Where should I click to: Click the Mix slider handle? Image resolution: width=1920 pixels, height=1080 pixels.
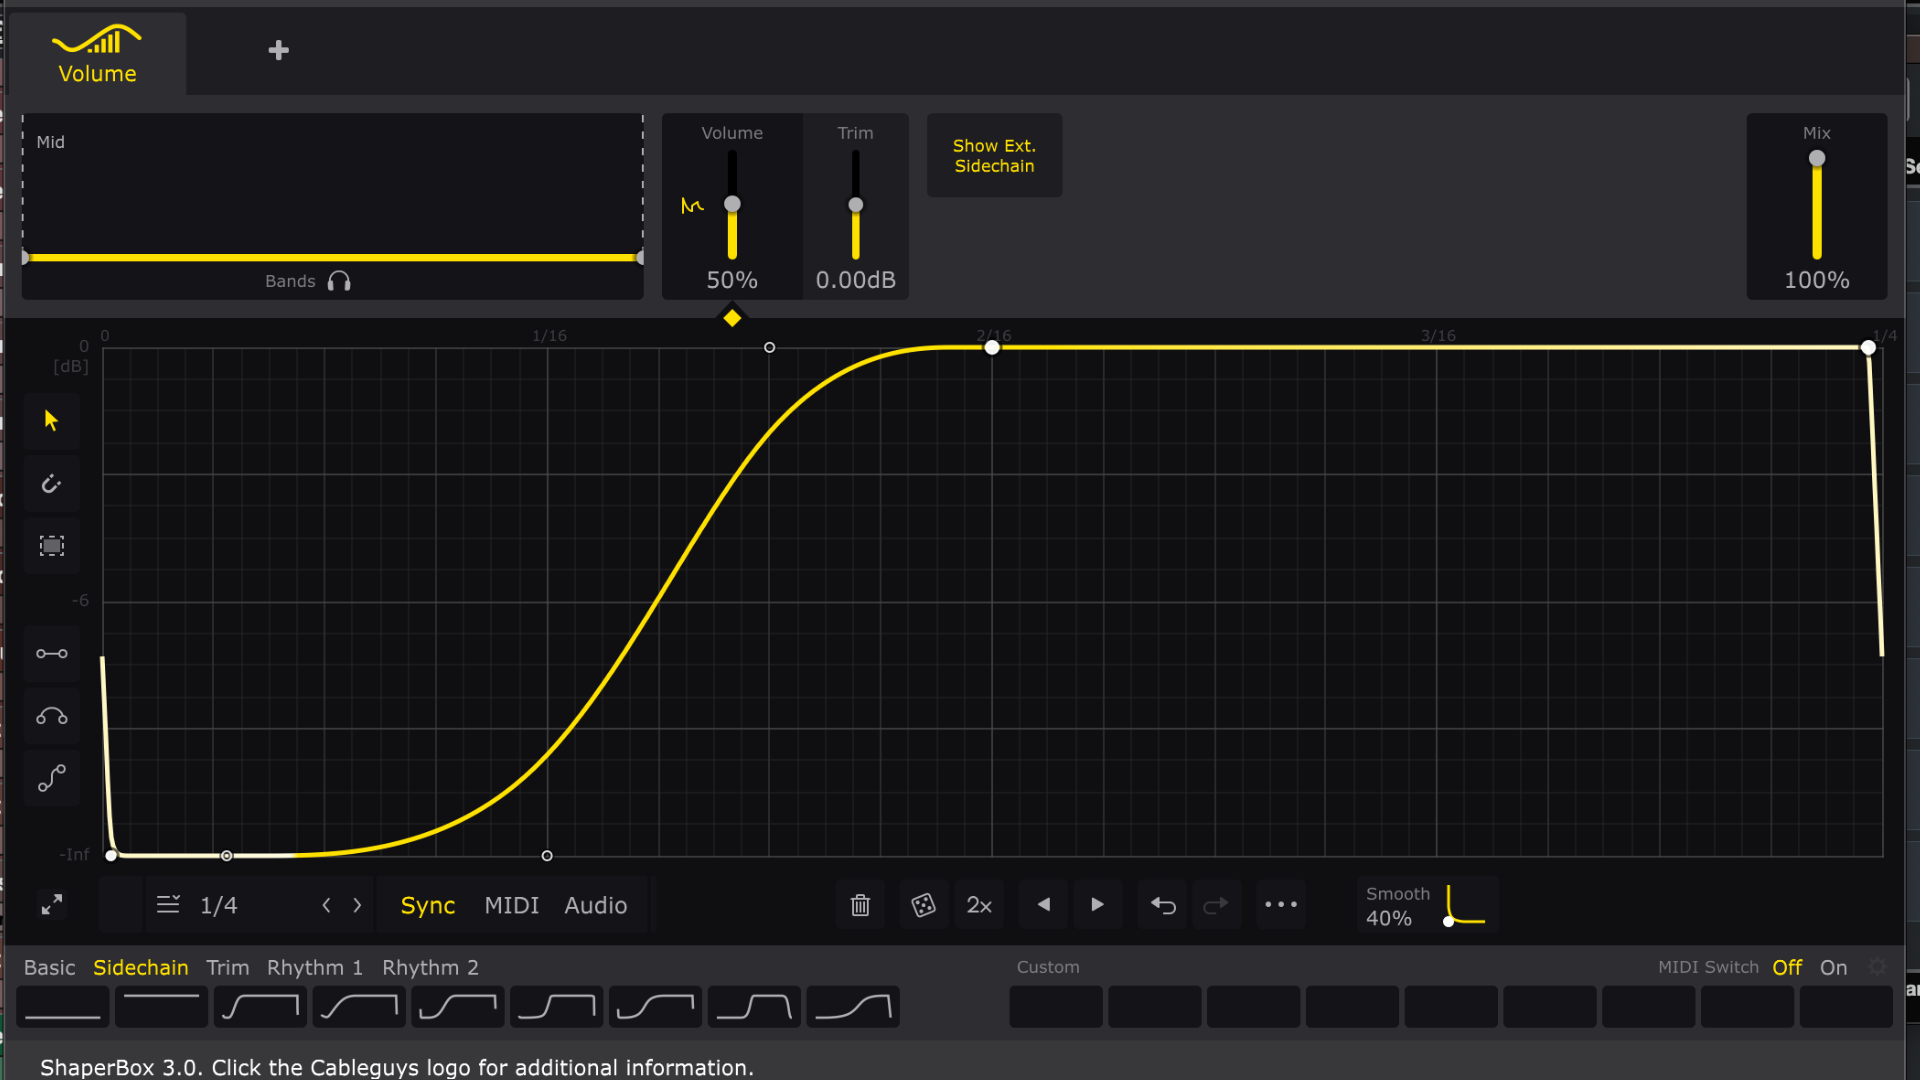click(x=1817, y=159)
